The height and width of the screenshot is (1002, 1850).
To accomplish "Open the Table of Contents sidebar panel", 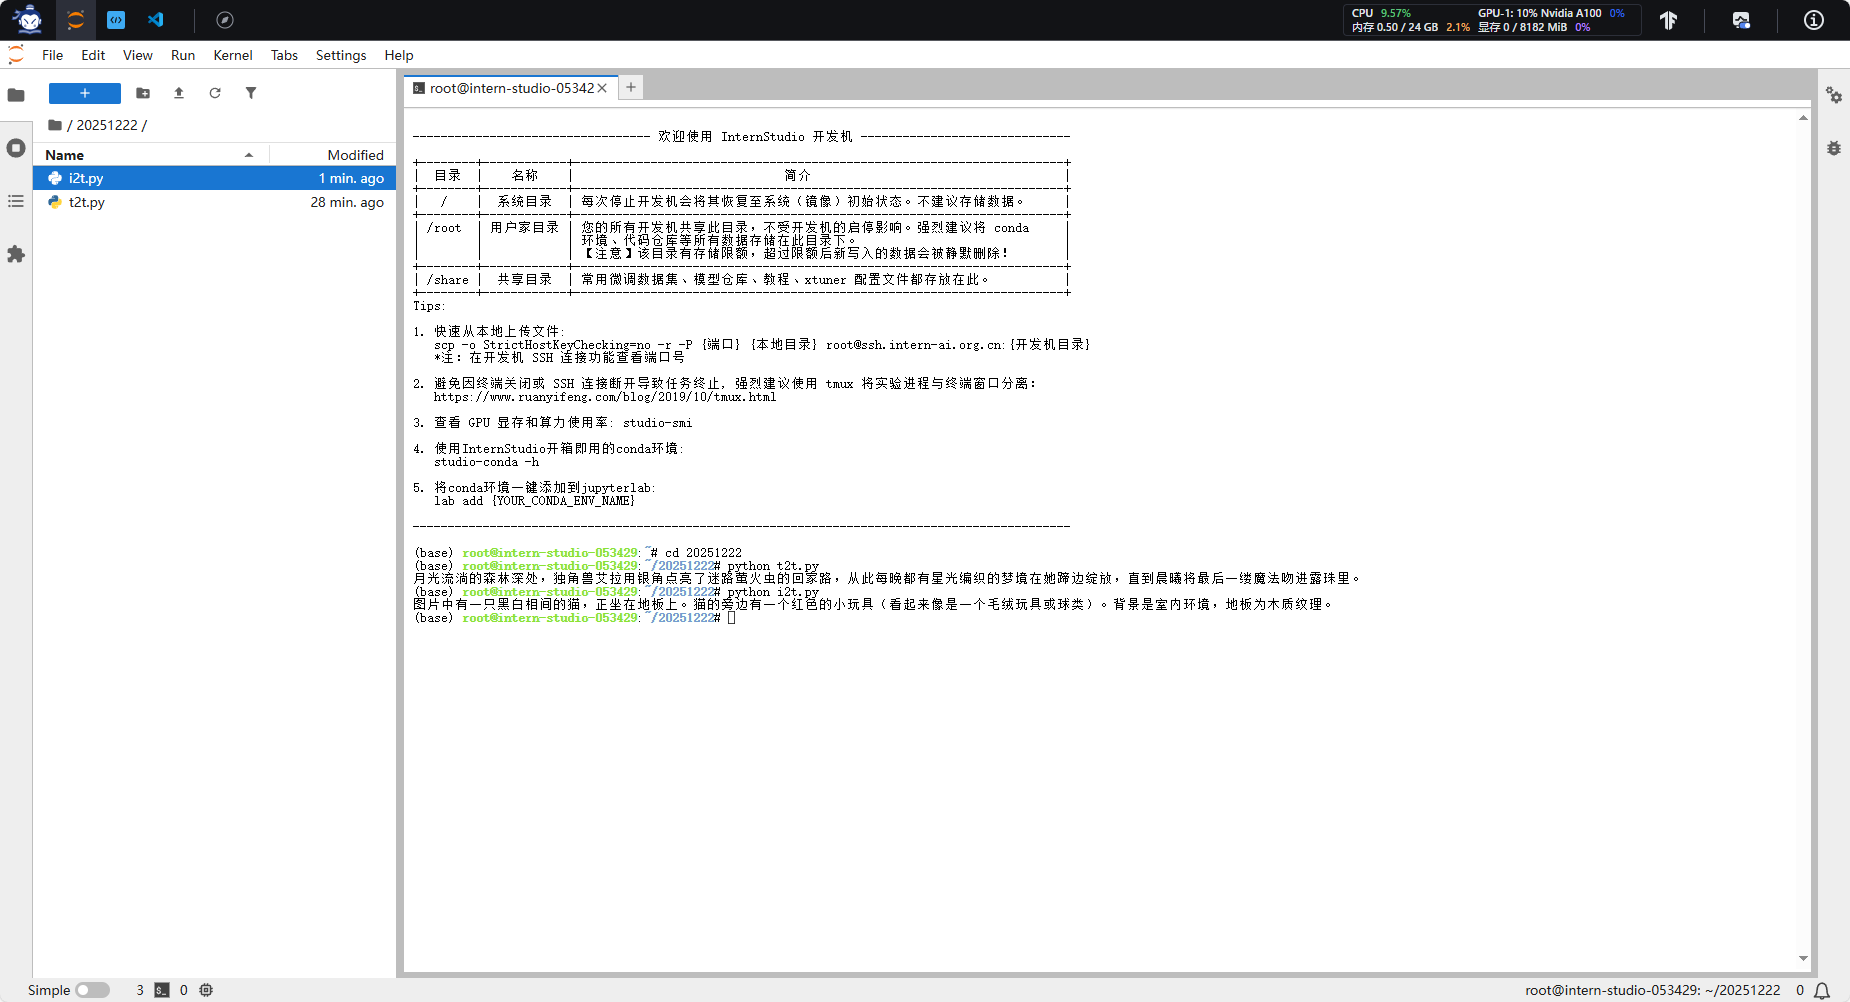I will [x=16, y=201].
